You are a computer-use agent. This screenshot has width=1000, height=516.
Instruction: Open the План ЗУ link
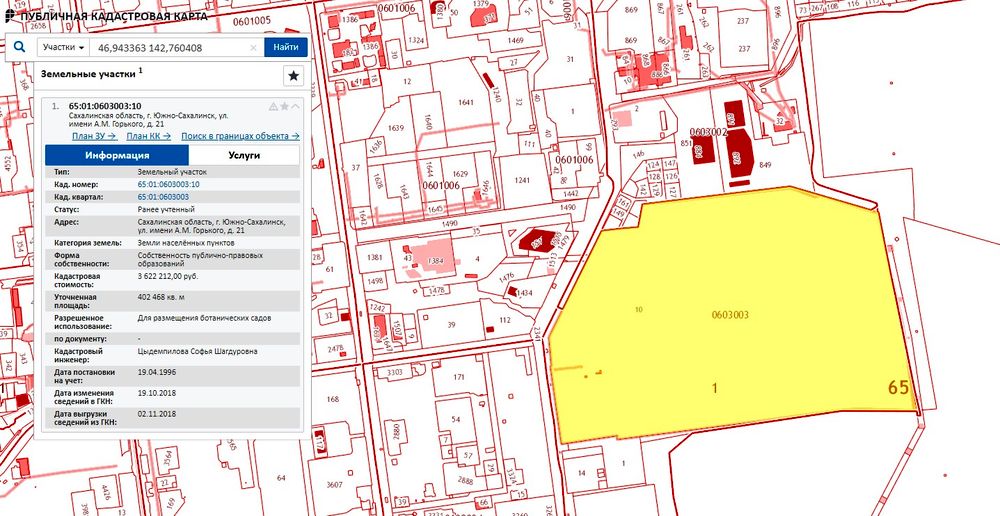(x=92, y=136)
